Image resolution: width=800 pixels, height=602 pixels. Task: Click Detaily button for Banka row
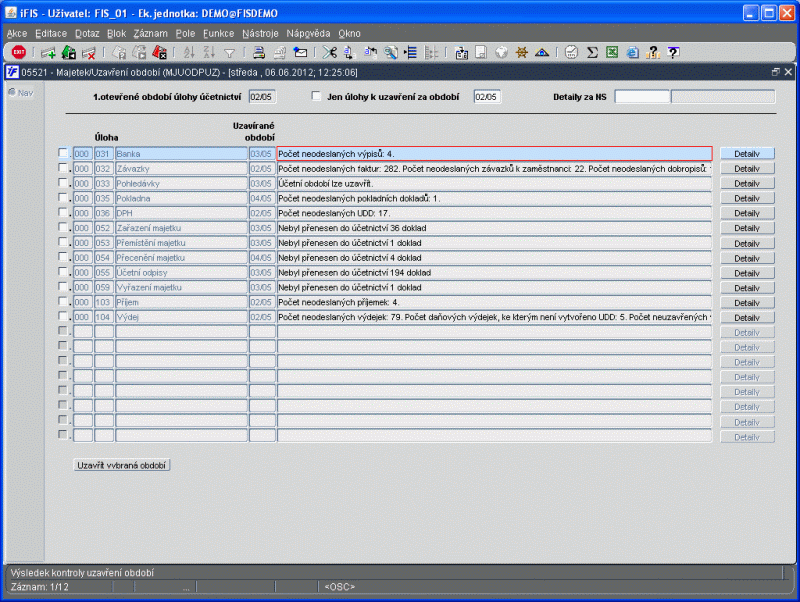click(747, 154)
